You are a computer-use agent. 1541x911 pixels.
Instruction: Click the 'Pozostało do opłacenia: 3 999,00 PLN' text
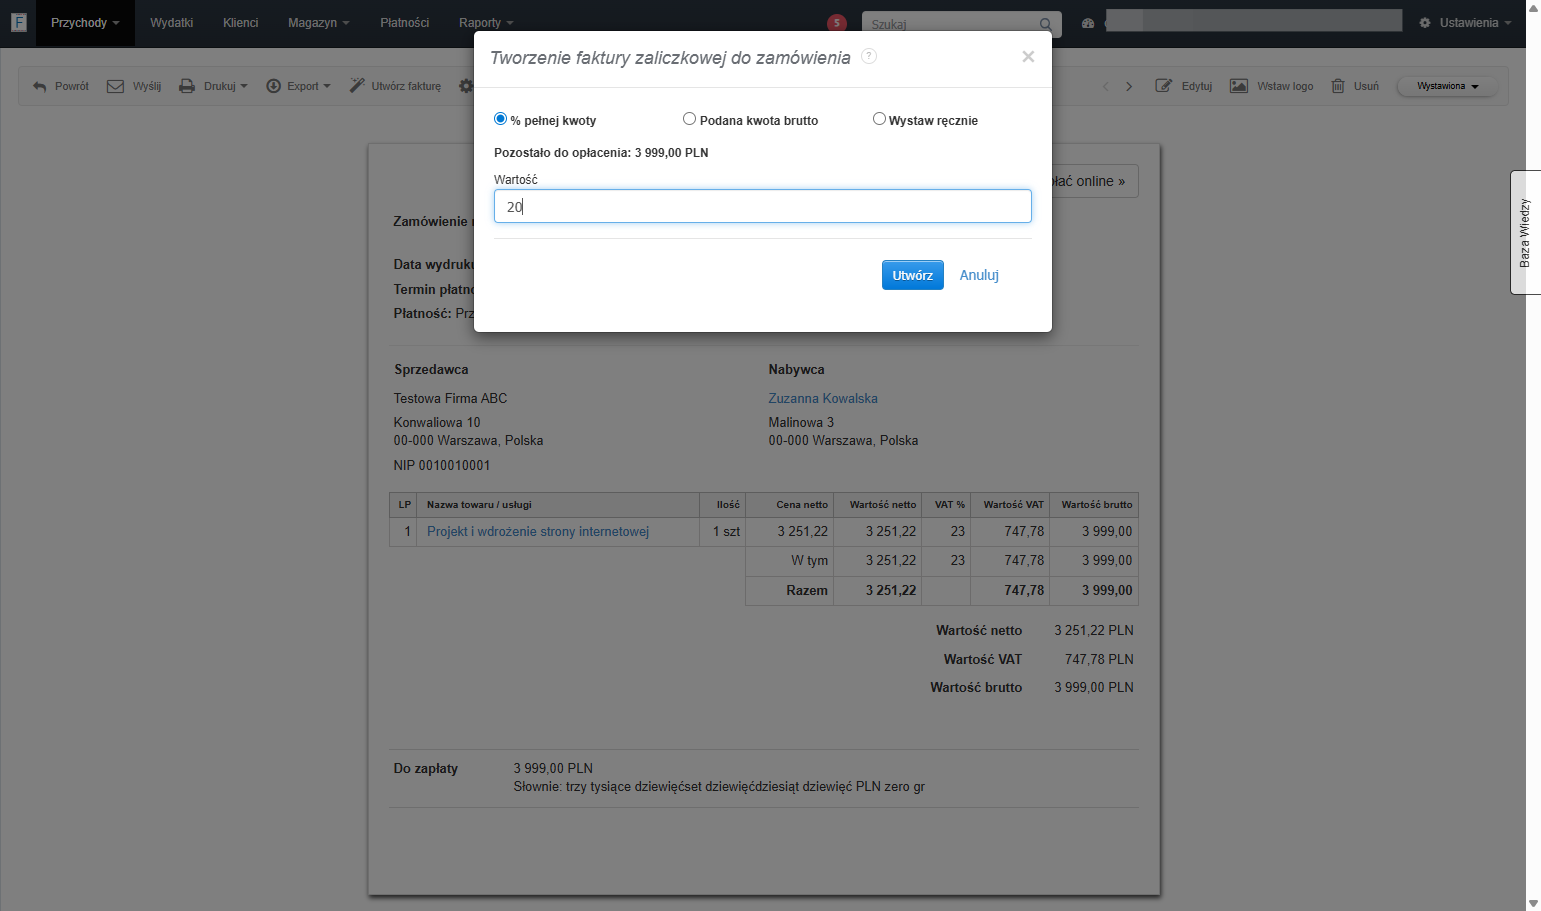click(601, 153)
